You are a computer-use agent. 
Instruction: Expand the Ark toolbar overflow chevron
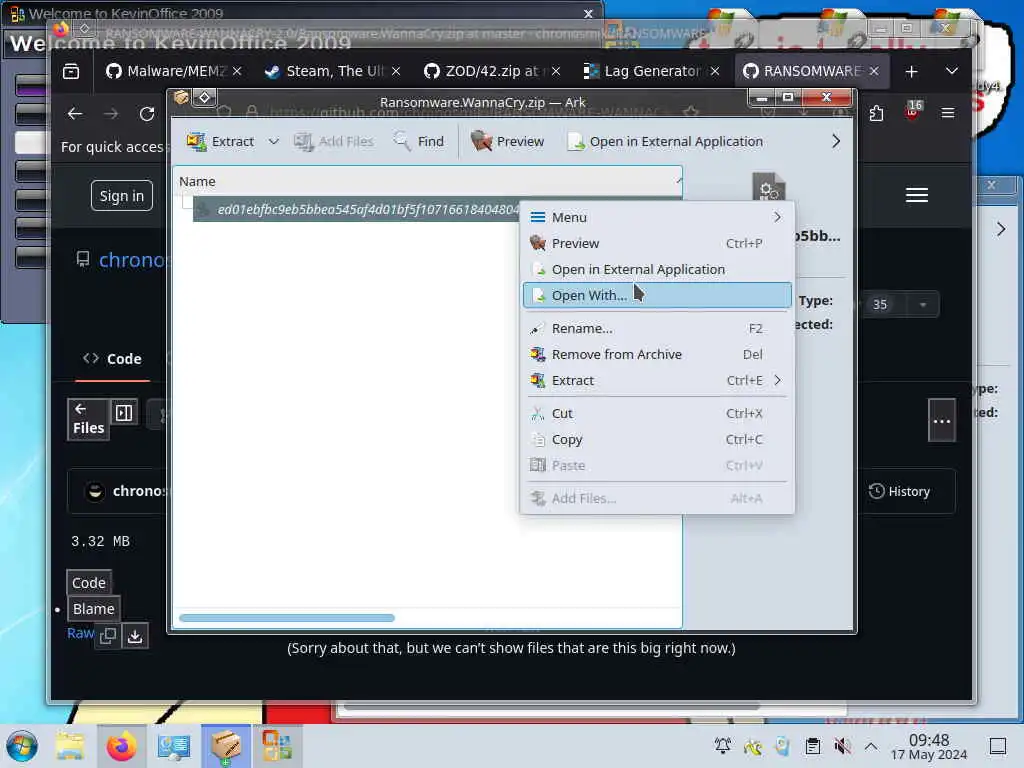(x=836, y=141)
